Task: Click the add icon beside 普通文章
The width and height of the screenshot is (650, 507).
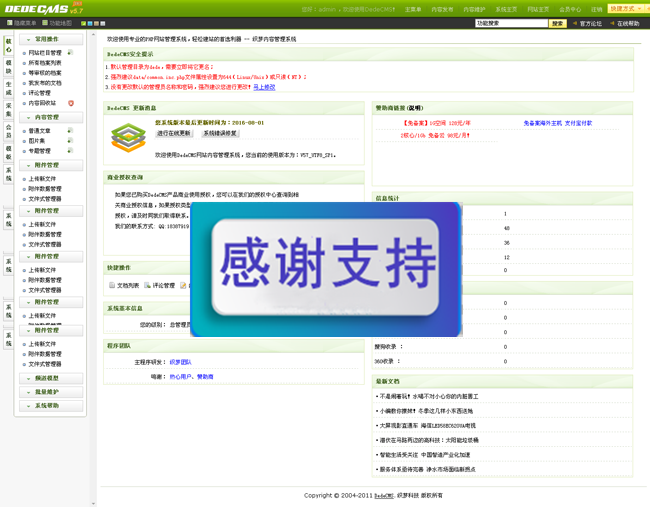Action: [70, 131]
